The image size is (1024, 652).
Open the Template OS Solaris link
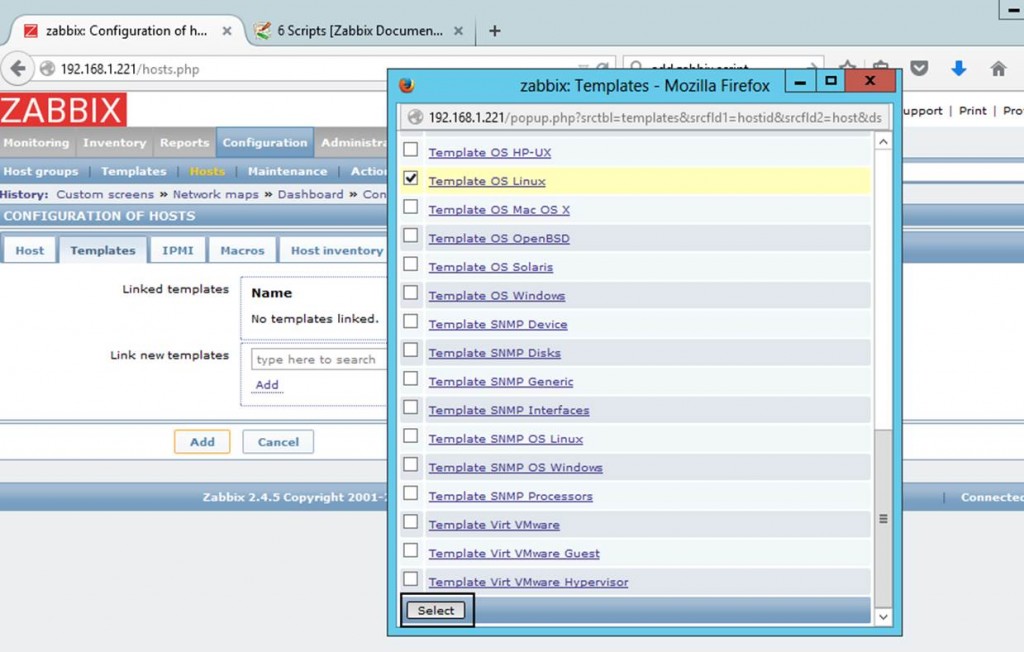pyautogui.click(x=490, y=267)
